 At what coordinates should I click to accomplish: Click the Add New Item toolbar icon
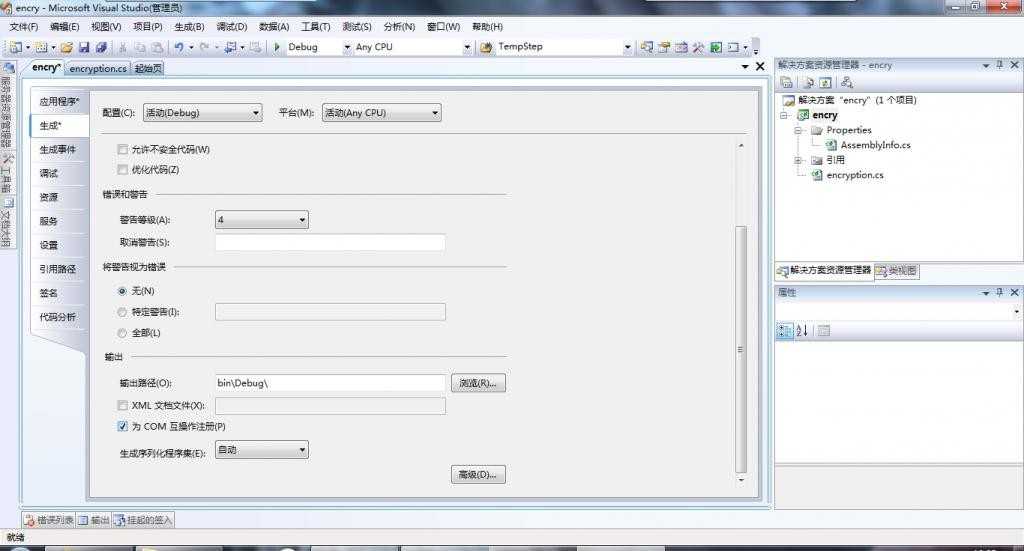(x=41, y=47)
